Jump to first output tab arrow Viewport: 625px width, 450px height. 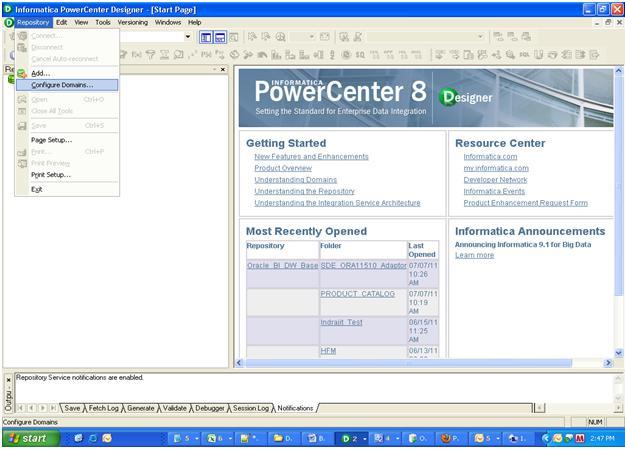click(x=21, y=408)
